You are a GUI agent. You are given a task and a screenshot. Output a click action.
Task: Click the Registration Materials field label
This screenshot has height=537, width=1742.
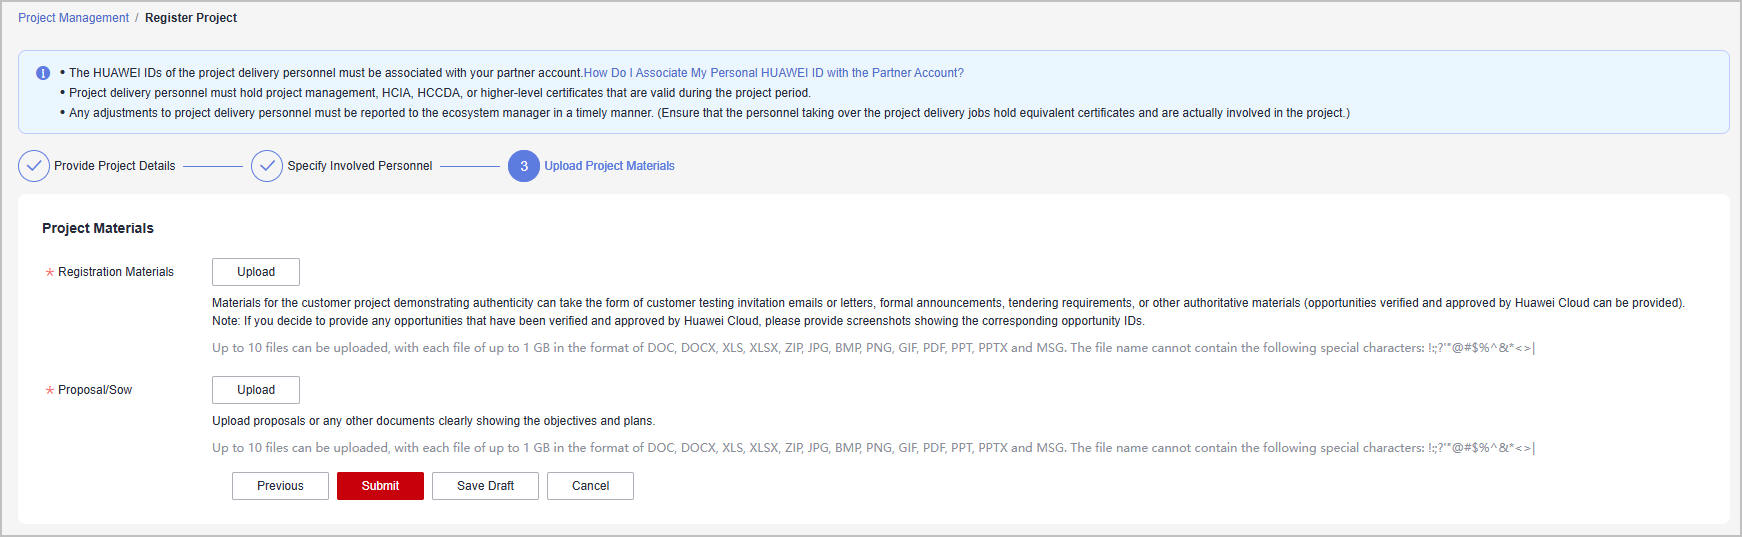click(116, 272)
